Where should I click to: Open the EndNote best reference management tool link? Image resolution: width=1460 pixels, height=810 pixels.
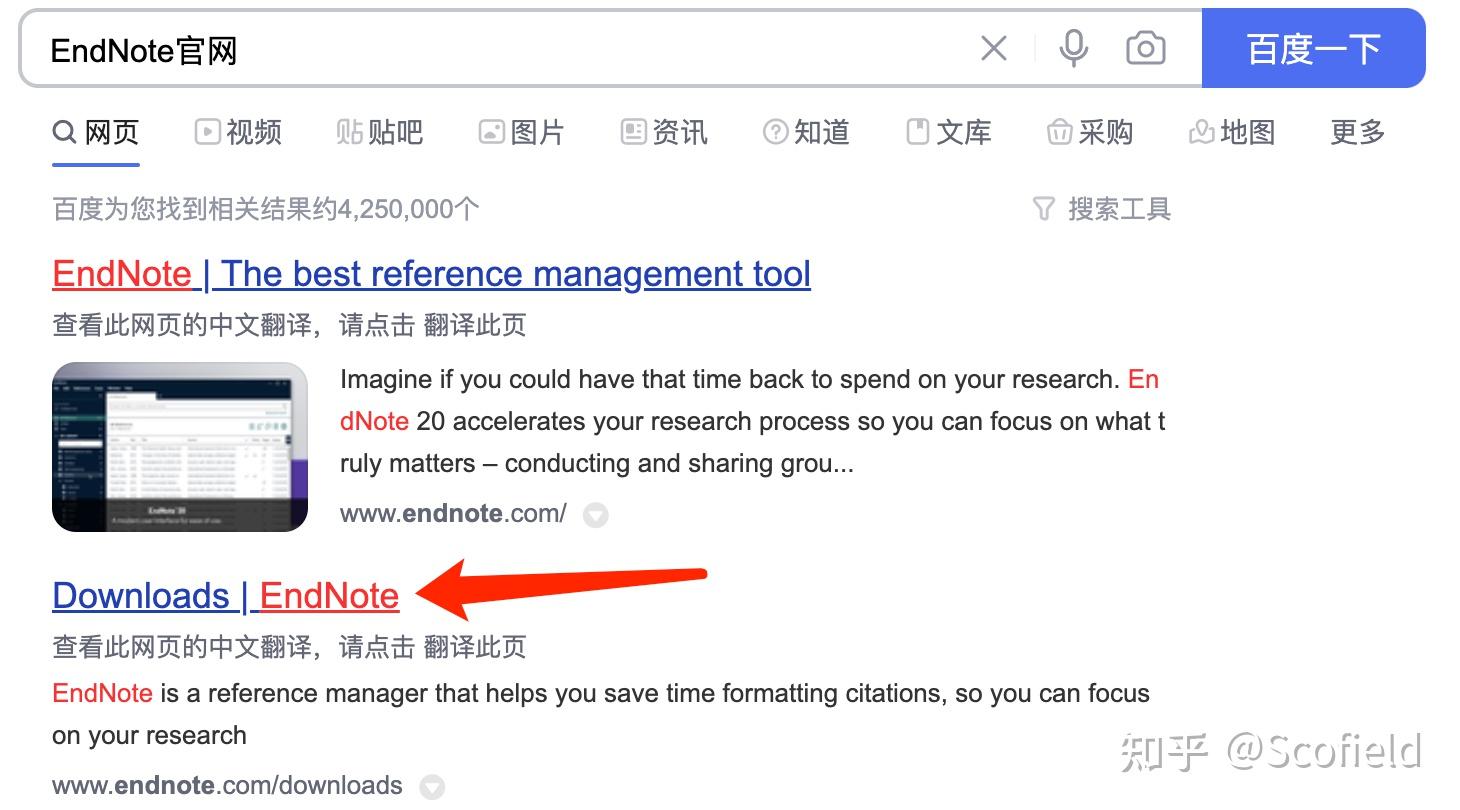(431, 274)
